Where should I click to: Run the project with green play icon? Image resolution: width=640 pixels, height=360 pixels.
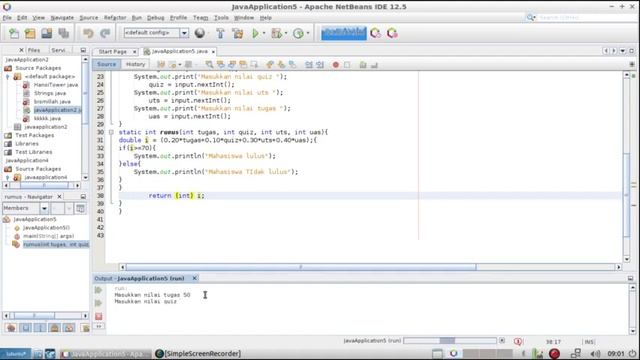point(256,33)
